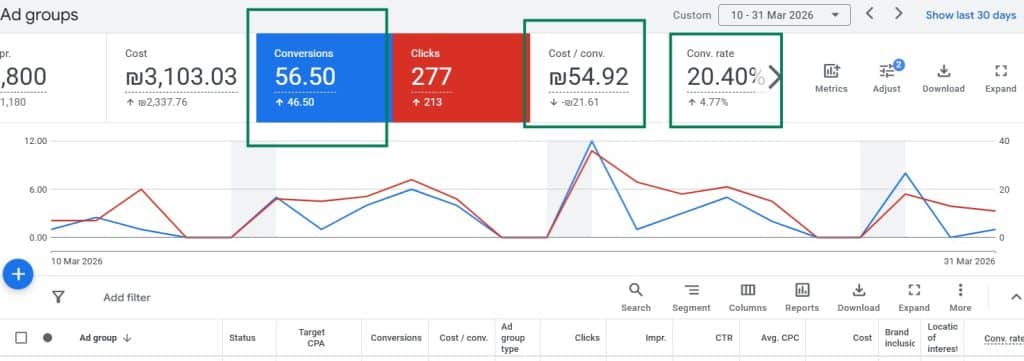Screen dimensions: 1024x361
Task: Download the table data
Action: tap(859, 298)
